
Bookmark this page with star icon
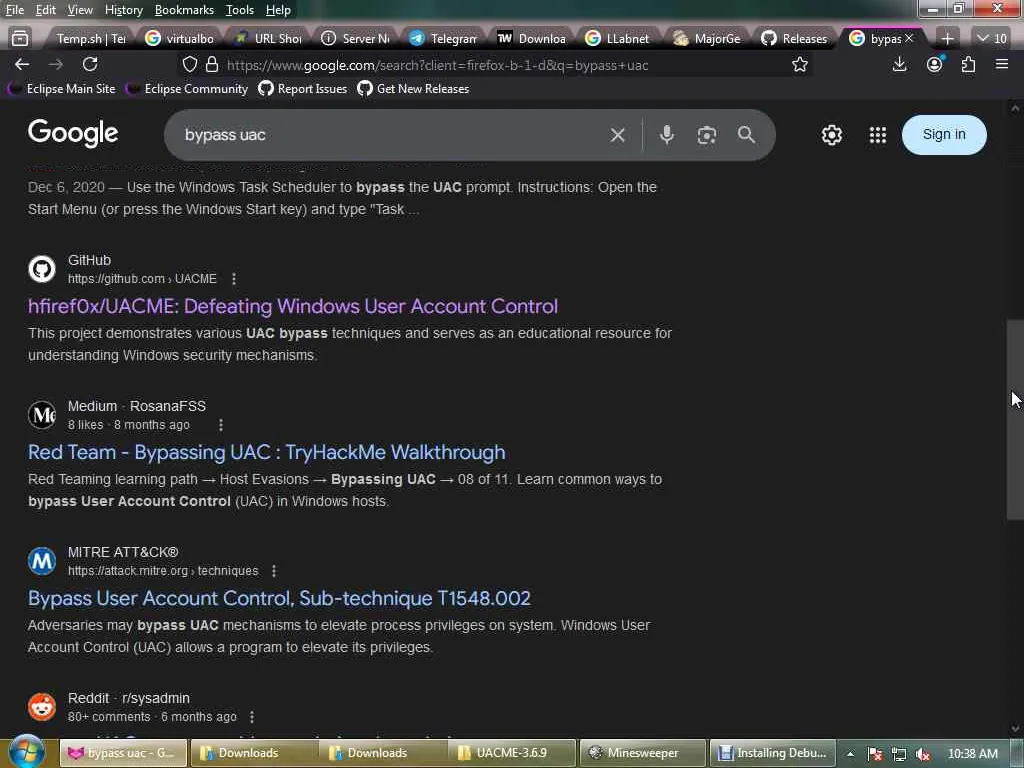[x=799, y=65]
